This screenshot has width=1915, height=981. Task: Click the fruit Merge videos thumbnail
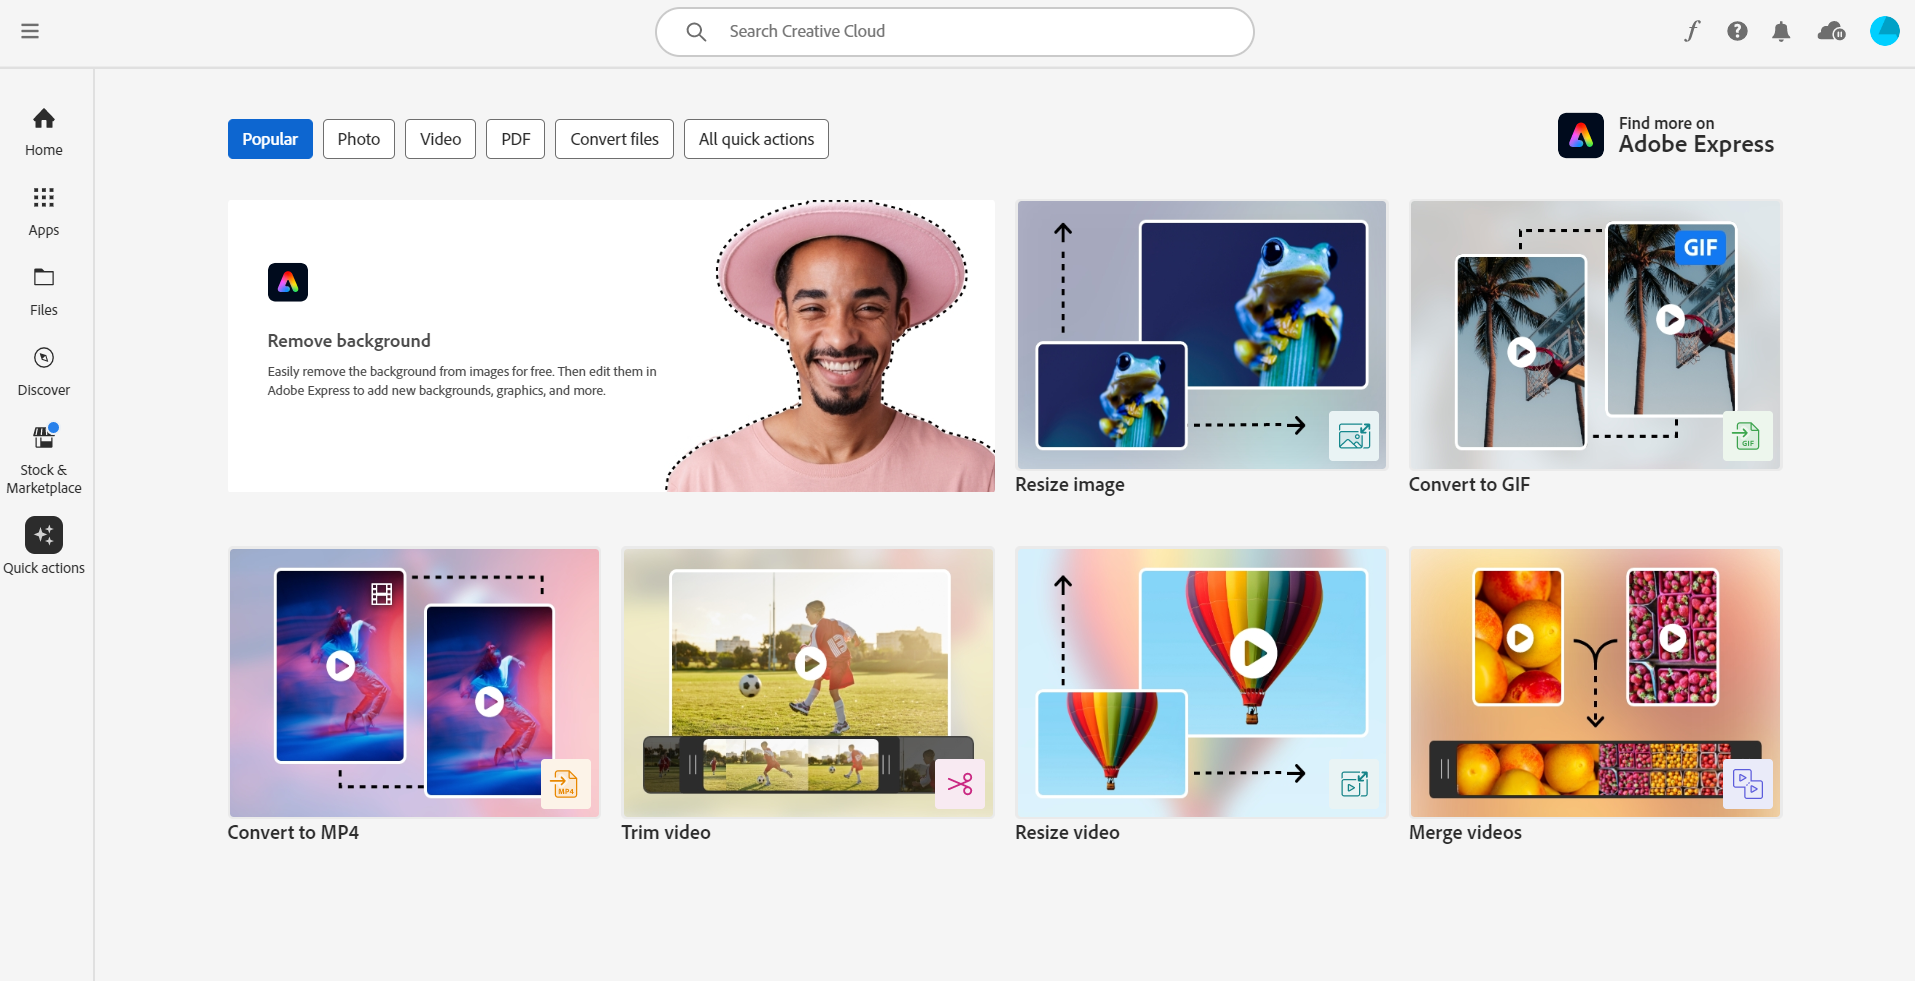[1595, 683]
